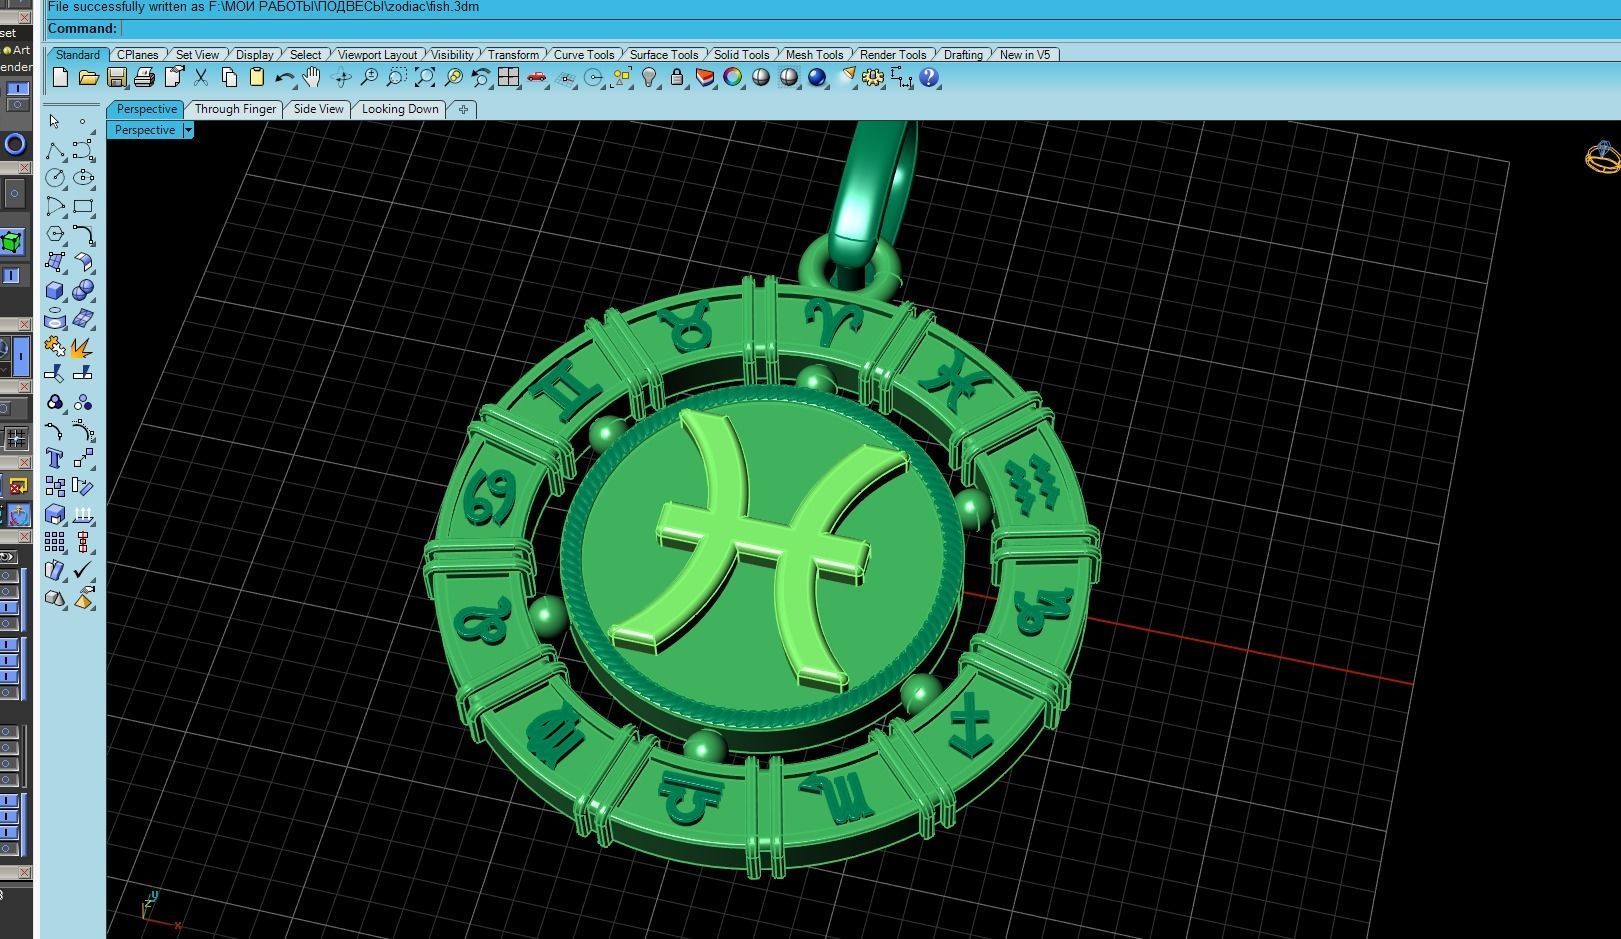1621x939 pixels.
Task: Open the Viewport Layout toolbar tab
Action: point(377,55)
